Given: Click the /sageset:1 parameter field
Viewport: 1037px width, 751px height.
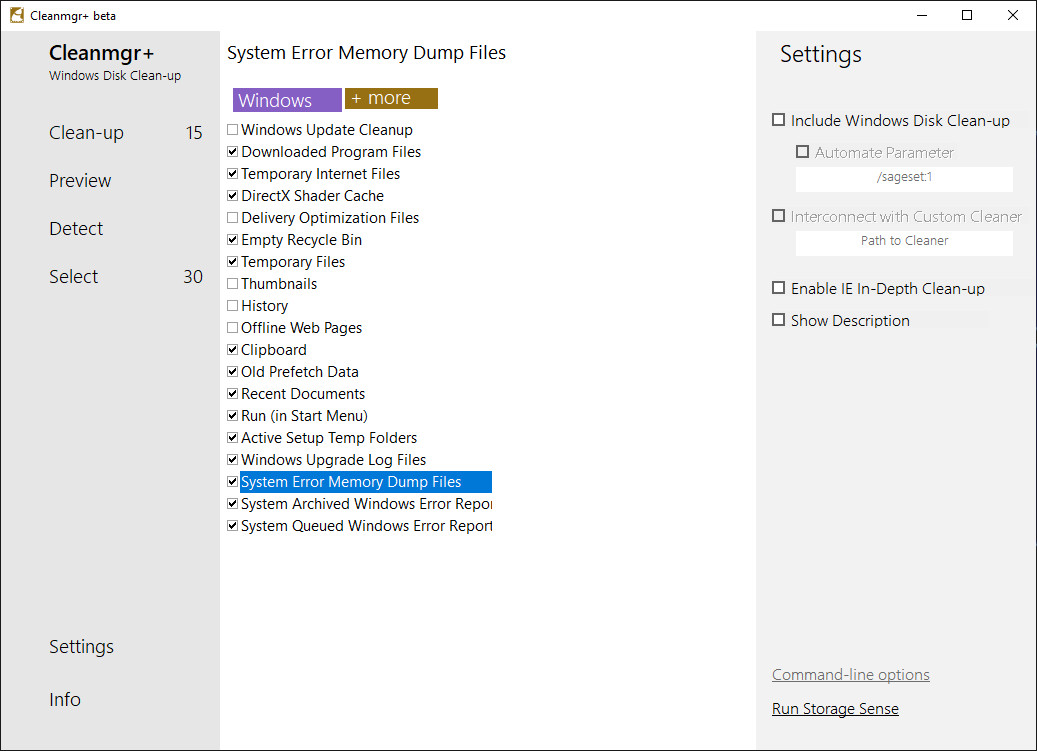Looking at the screenshot, I should [x=904, y=177].
